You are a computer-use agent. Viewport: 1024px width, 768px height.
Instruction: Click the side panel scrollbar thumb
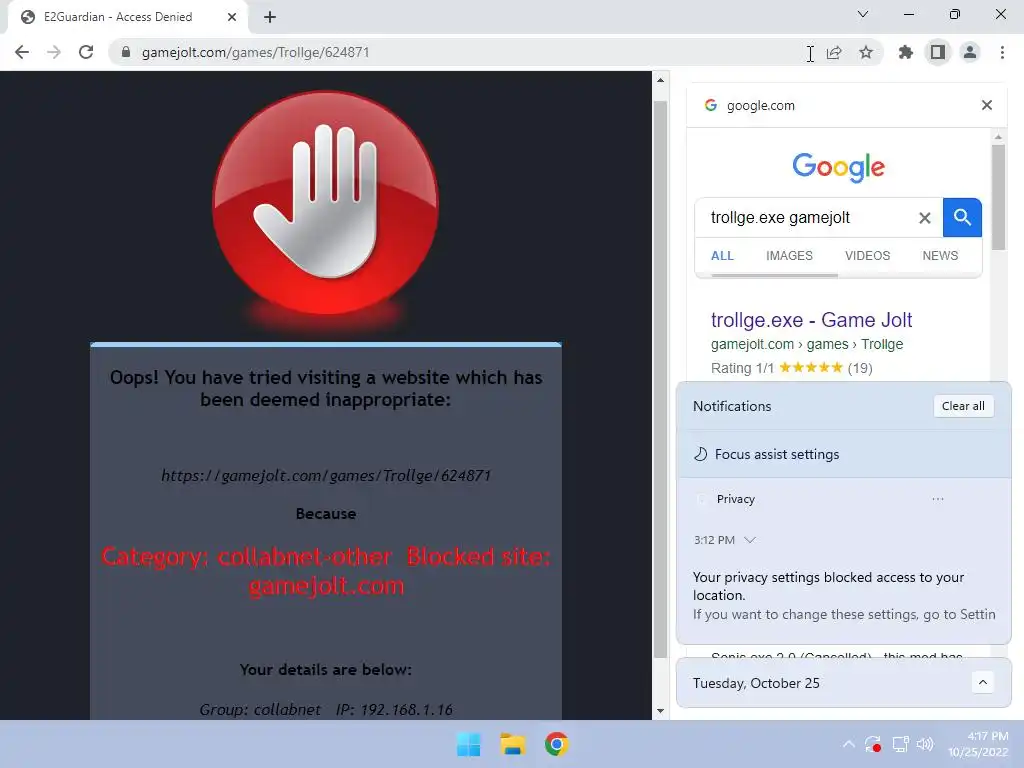click(x=998, y=197)
